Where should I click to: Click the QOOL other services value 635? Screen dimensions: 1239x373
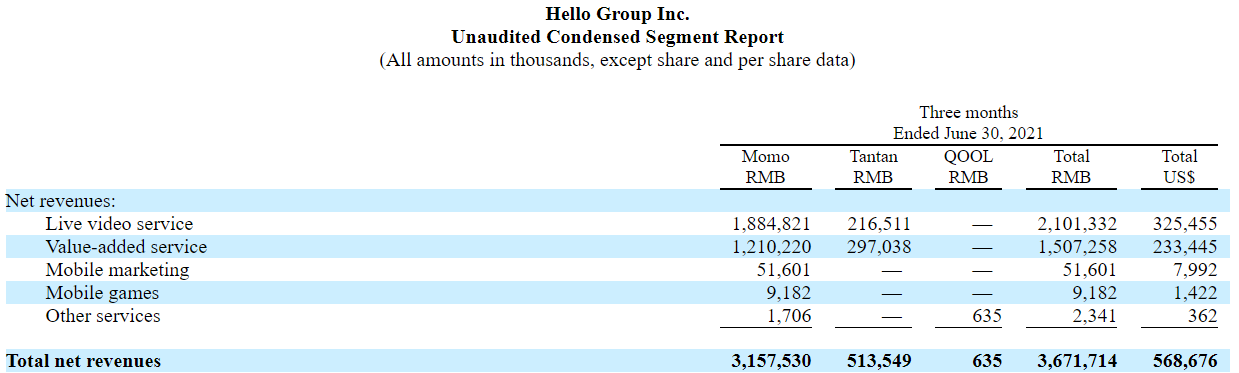point(986,316)
